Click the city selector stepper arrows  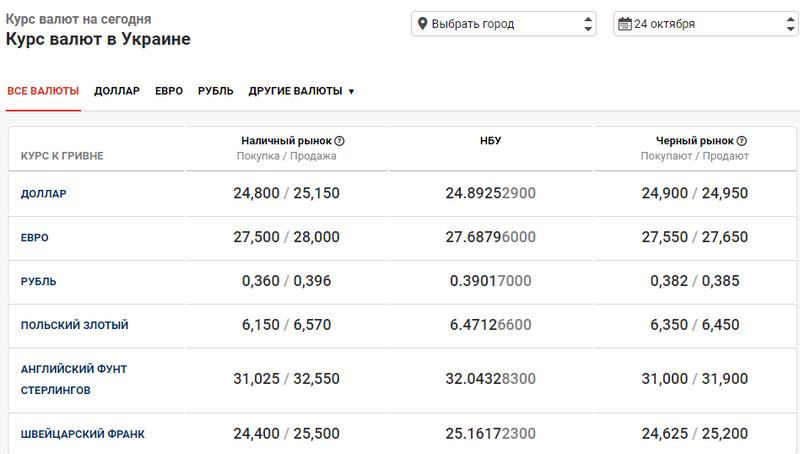coord(586,24)
